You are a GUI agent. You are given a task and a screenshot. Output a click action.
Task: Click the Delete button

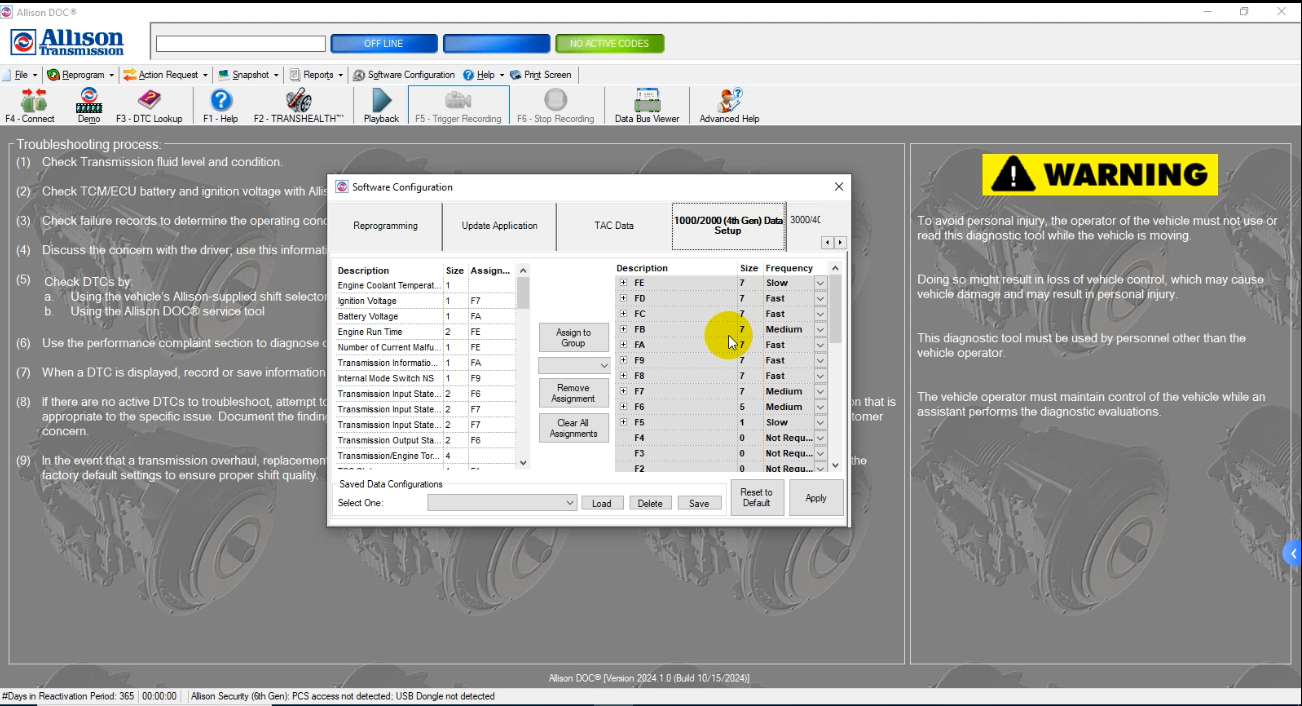pyautogui.click(x=650, y=503)
